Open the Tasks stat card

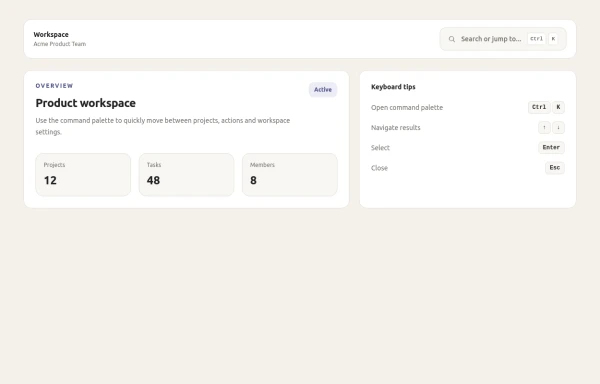point(186,175)
